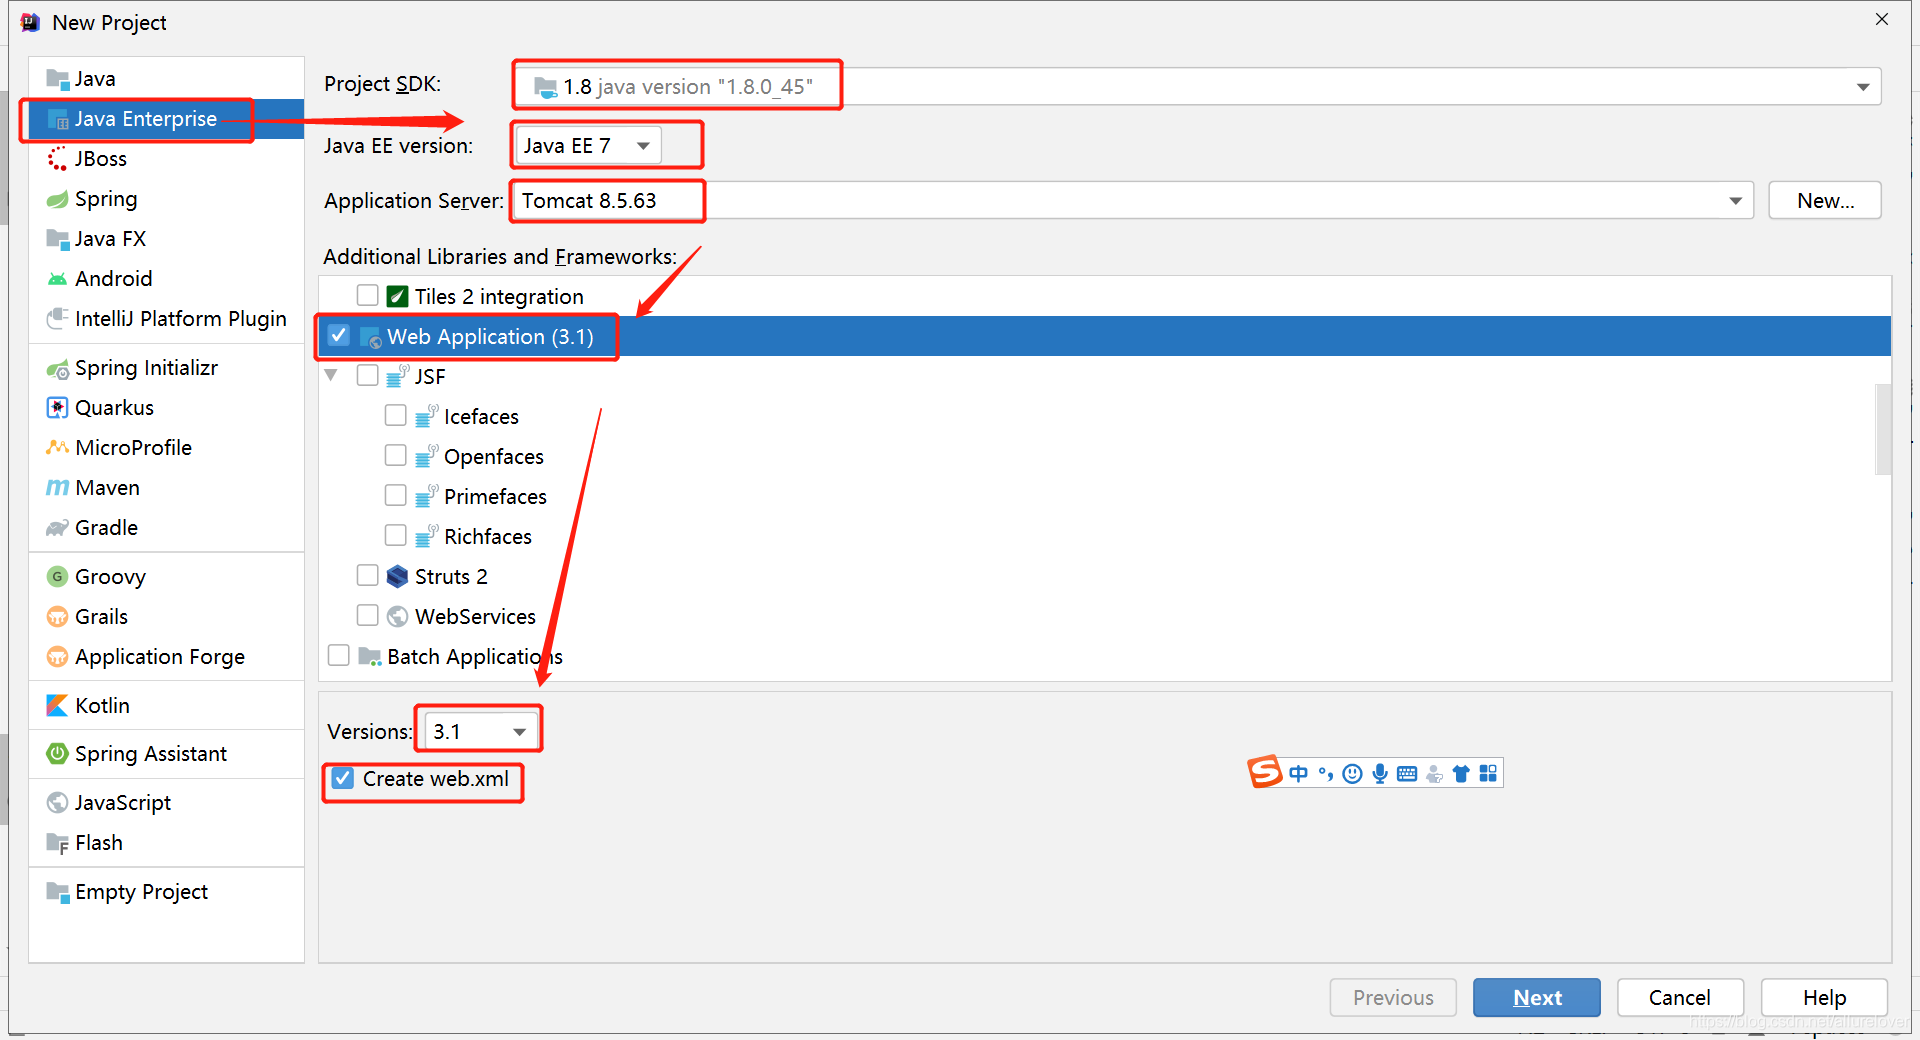This screenshot has width=1920, height=1040.
Task: Click the Grails icon
Action: tap(57, 617)
